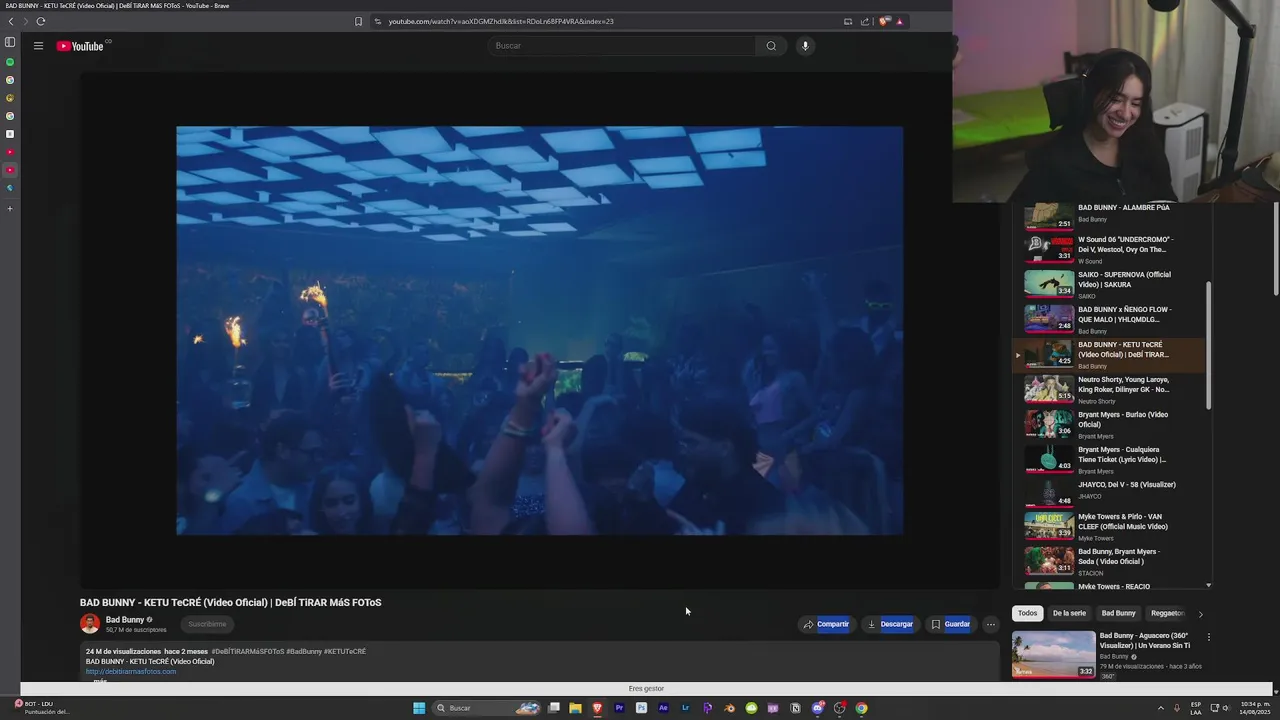
Task: Play Neutro Shorty, Young Laroye playlist item
Action: pyautogui.click(x=1110, y=389)
